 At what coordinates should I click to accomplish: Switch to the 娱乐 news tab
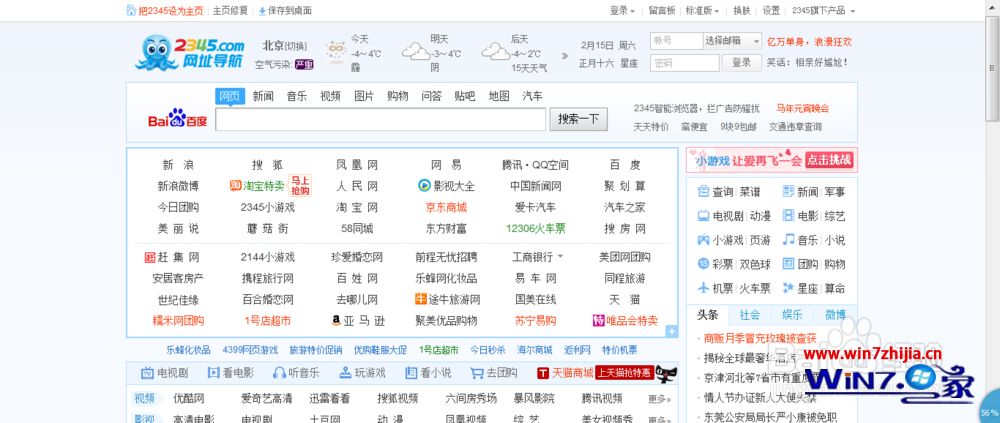pyautogui.click(x=791, y=315)
